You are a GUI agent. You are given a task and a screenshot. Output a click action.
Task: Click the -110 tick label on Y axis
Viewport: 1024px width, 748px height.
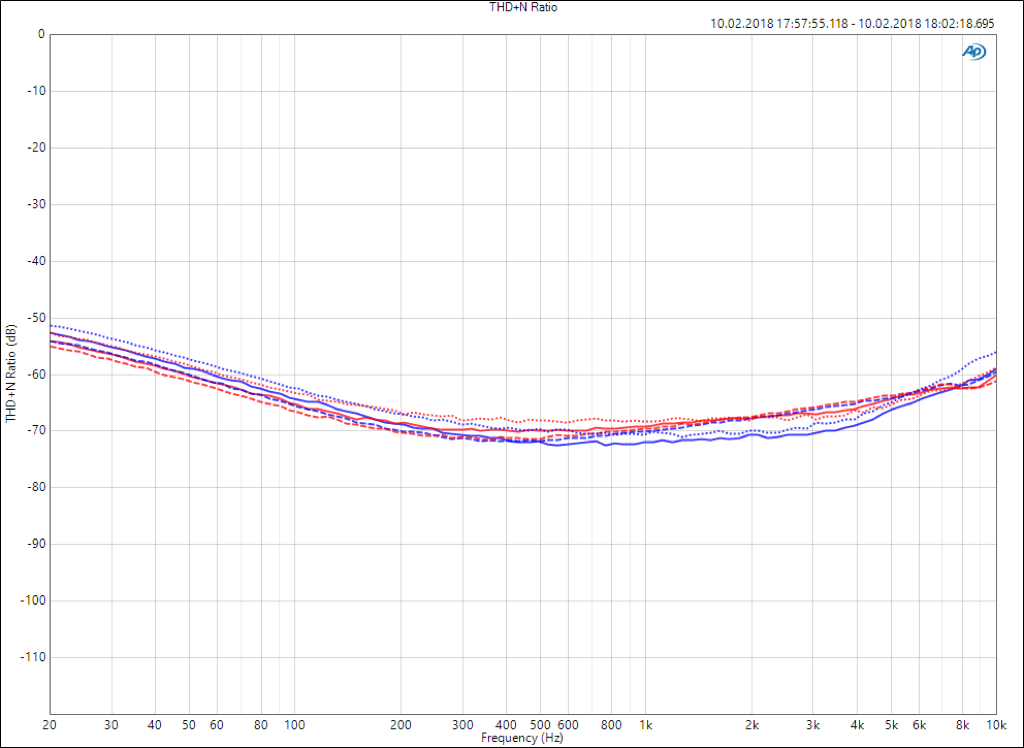tap(32, 657)
